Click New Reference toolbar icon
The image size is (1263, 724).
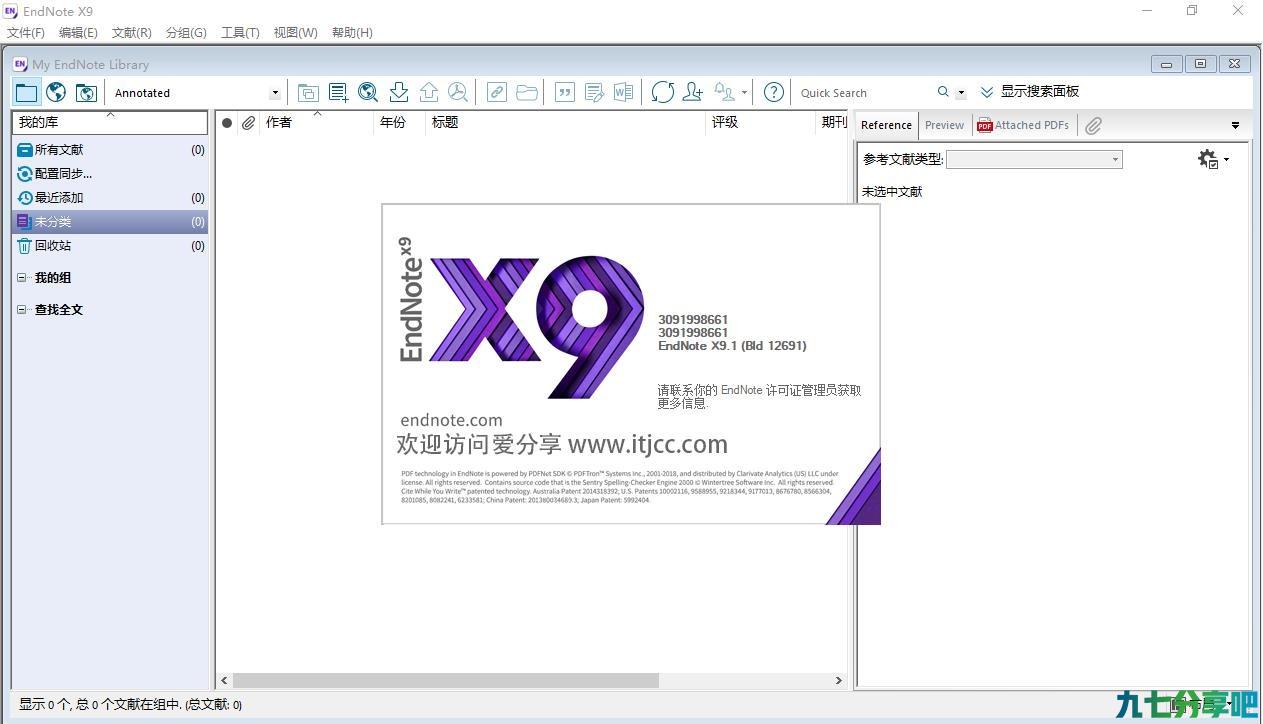pyautogui.click(x=338, y=92)
